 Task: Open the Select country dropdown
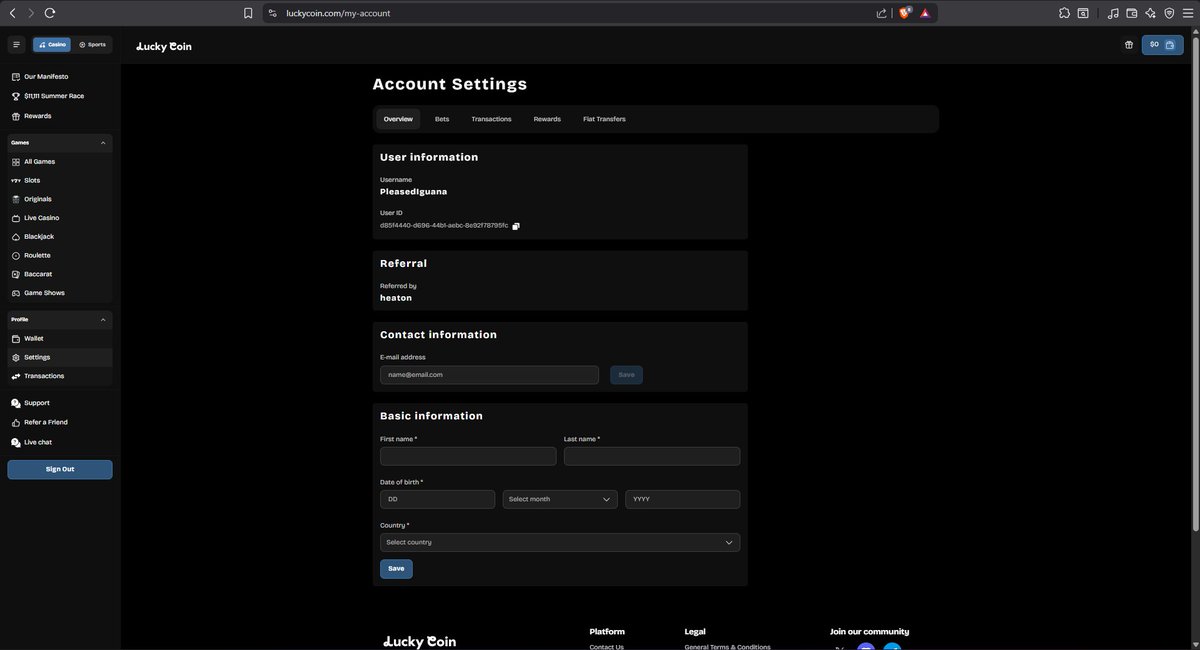click(x=560, y=542)
